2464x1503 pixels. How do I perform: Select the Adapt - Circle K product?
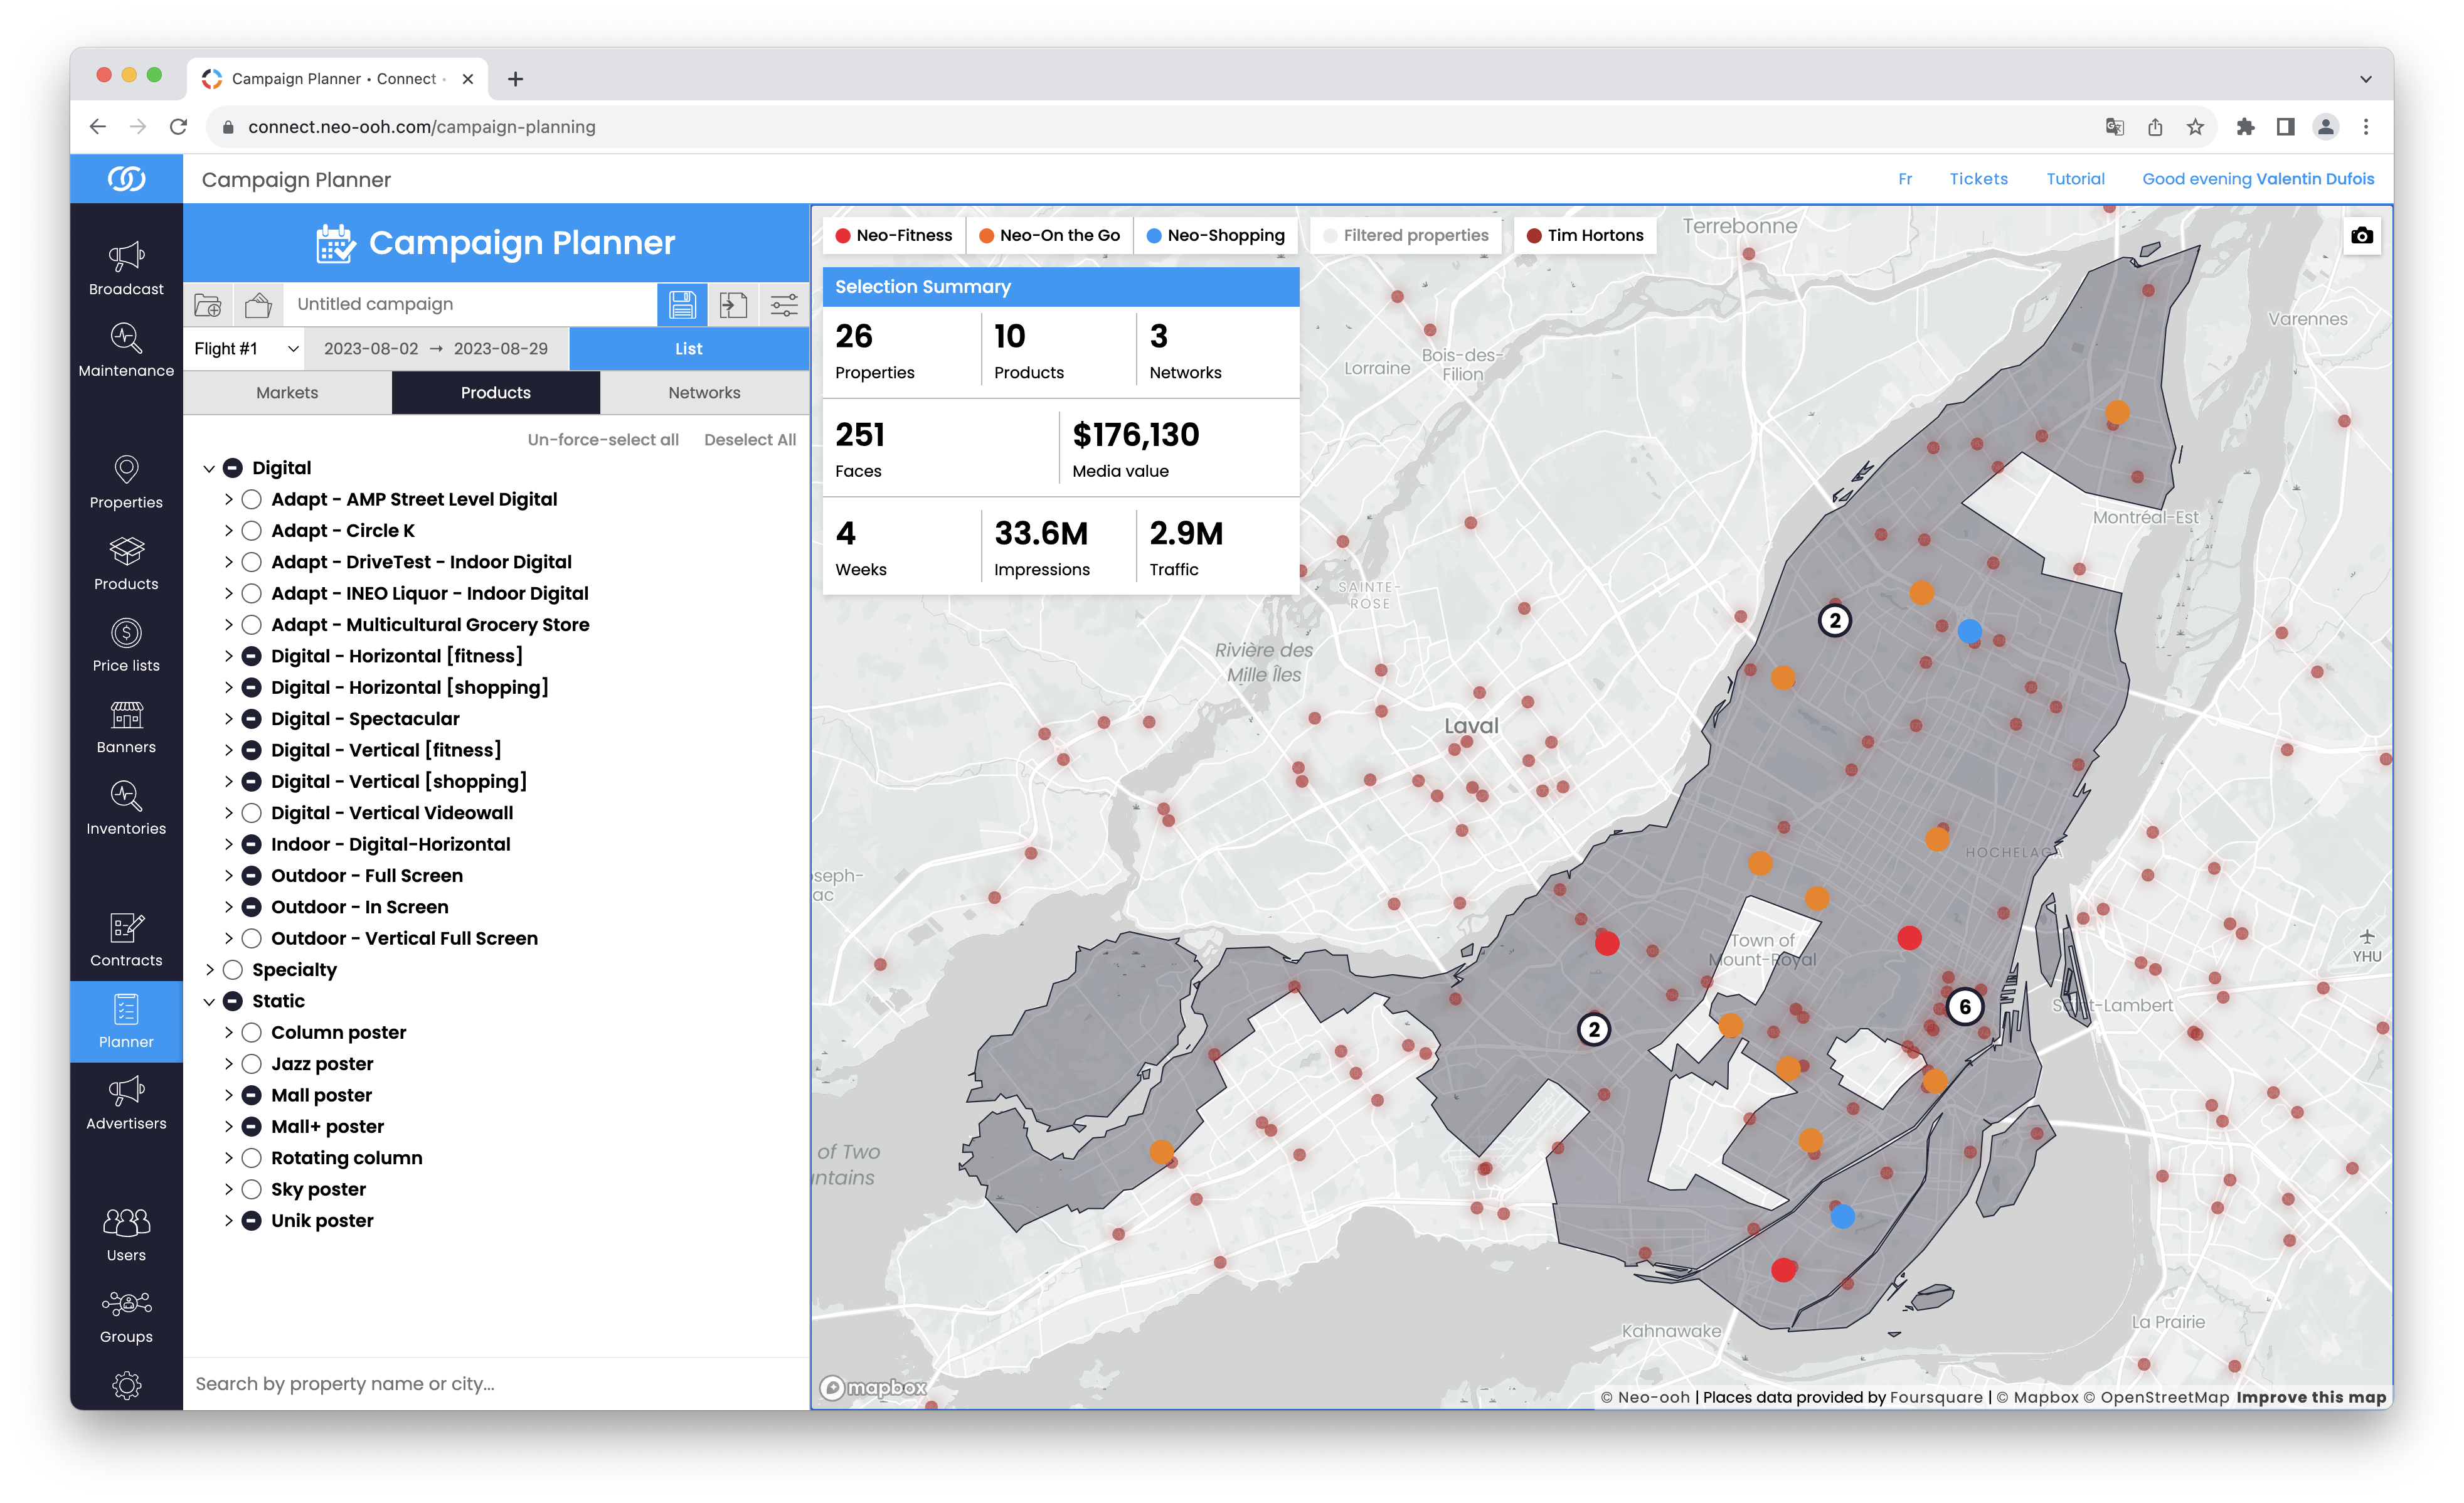(251, 530)
